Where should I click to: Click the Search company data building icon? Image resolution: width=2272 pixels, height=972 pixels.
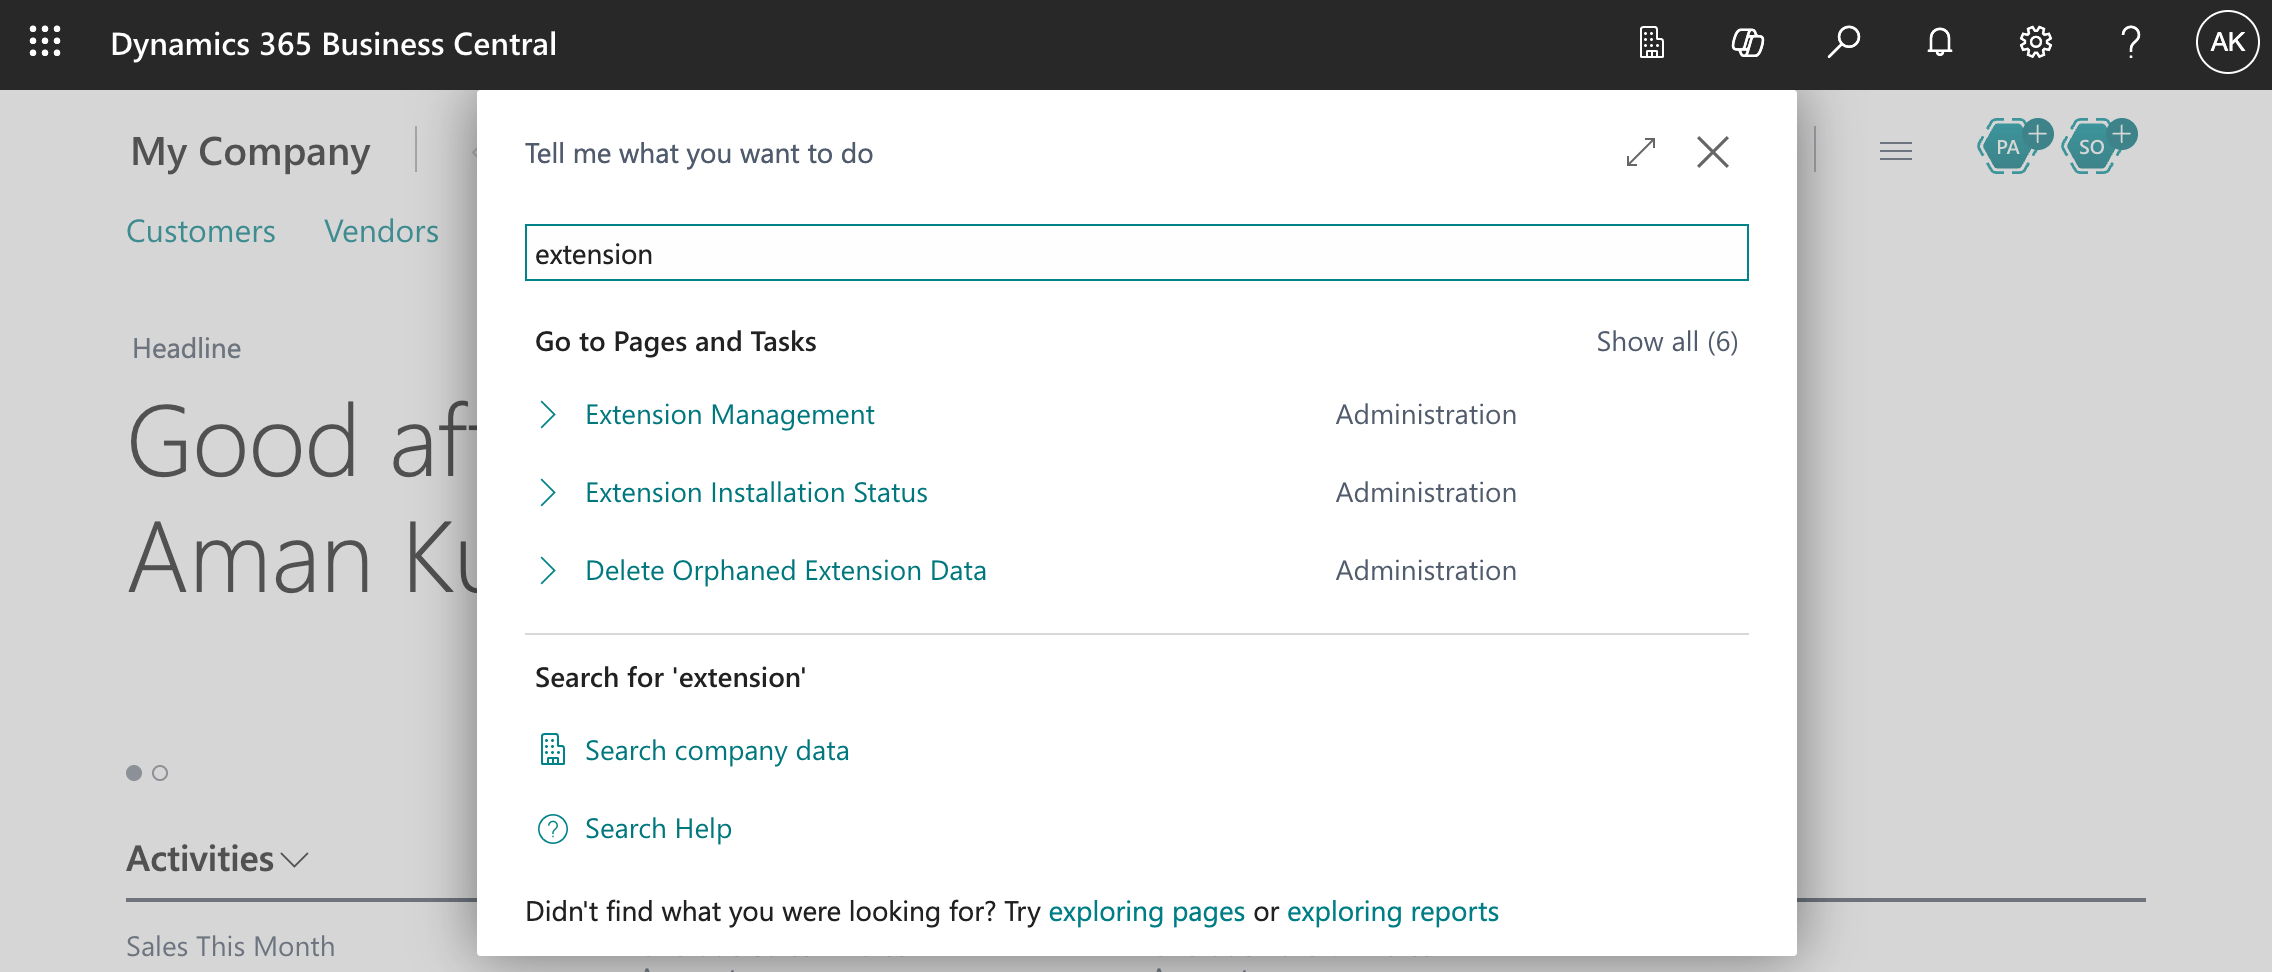(553, 750)
